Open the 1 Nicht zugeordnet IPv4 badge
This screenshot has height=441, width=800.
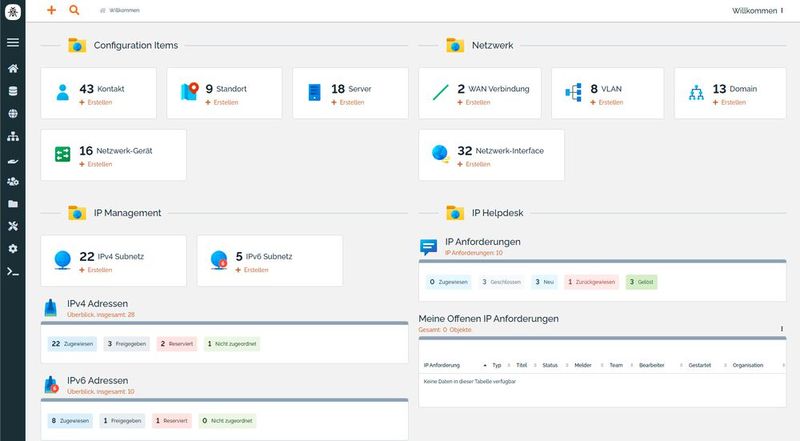coord(232,344)
